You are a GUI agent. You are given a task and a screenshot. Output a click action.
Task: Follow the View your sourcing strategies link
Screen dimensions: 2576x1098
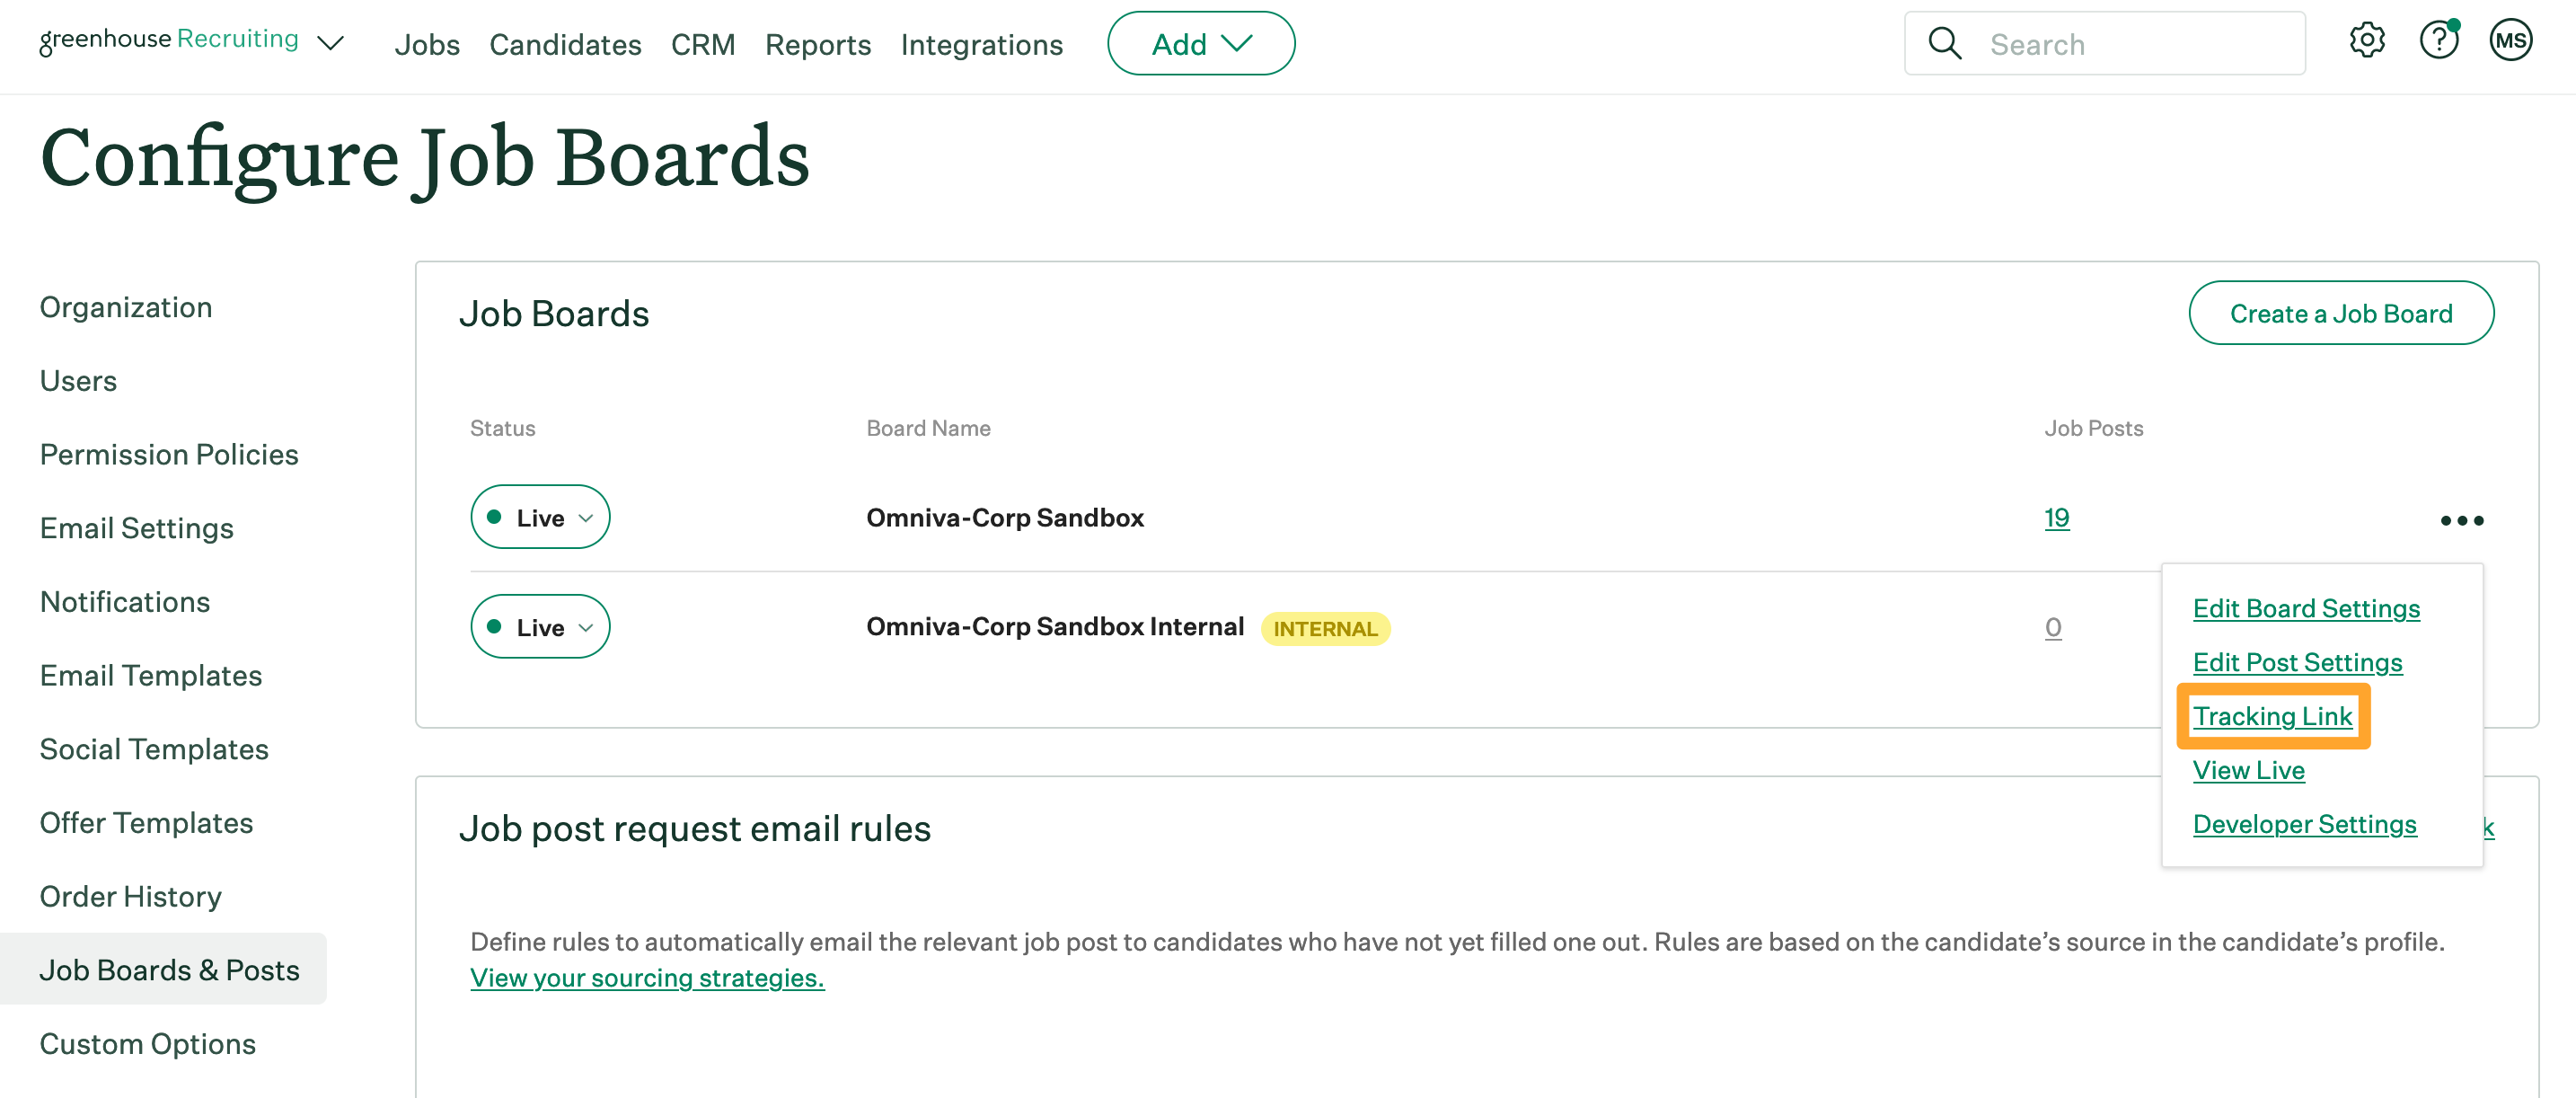tap(647, 977)
